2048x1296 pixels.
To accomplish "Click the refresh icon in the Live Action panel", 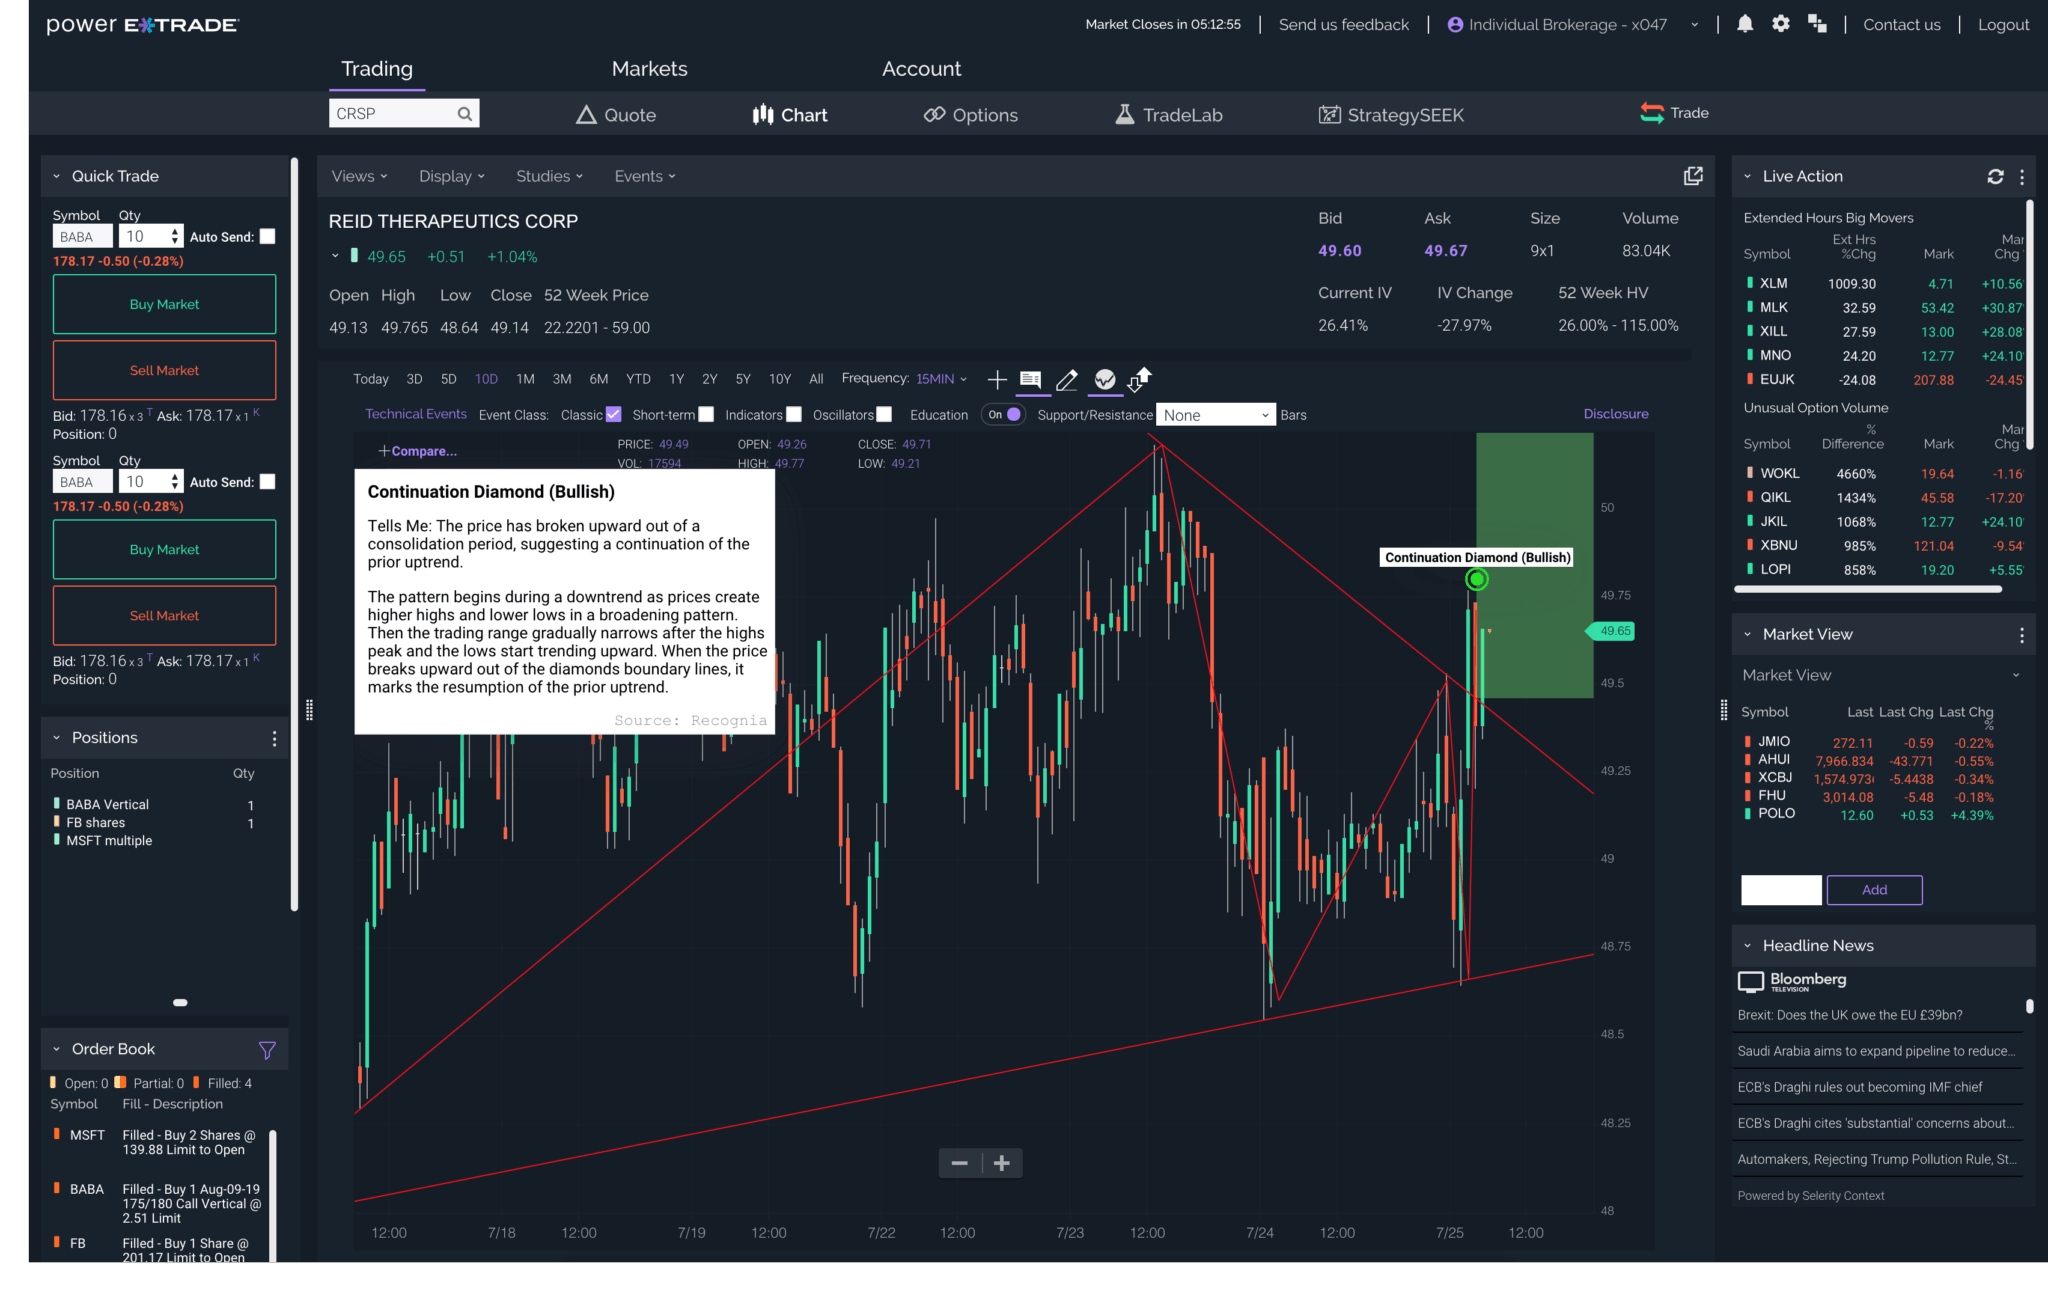I will (x=1995, y=176).
